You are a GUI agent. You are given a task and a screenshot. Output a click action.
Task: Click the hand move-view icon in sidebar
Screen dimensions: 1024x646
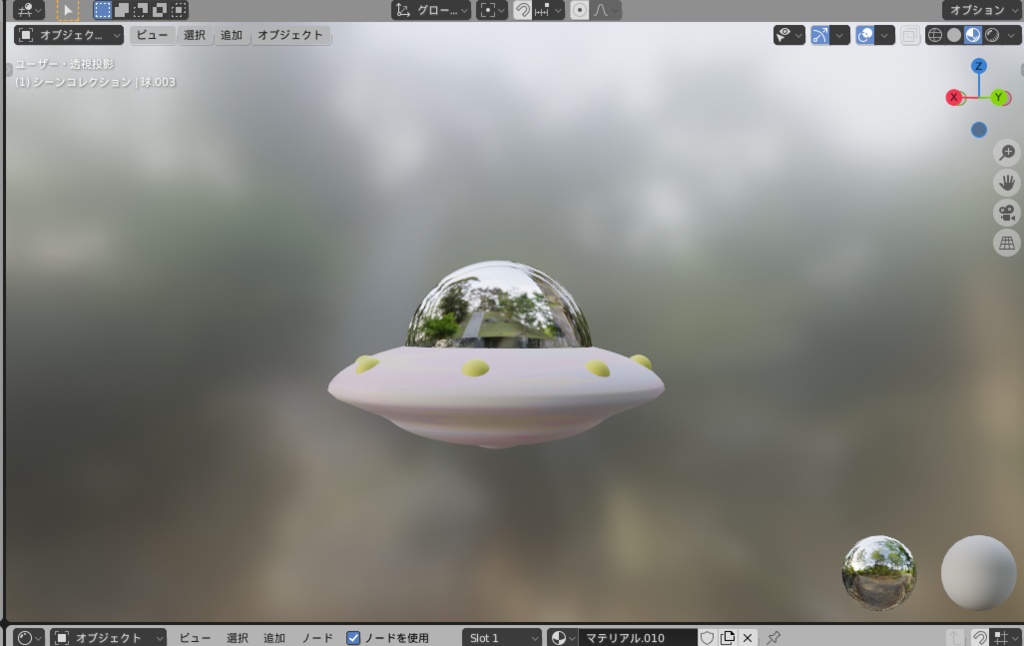[1007, 182]
